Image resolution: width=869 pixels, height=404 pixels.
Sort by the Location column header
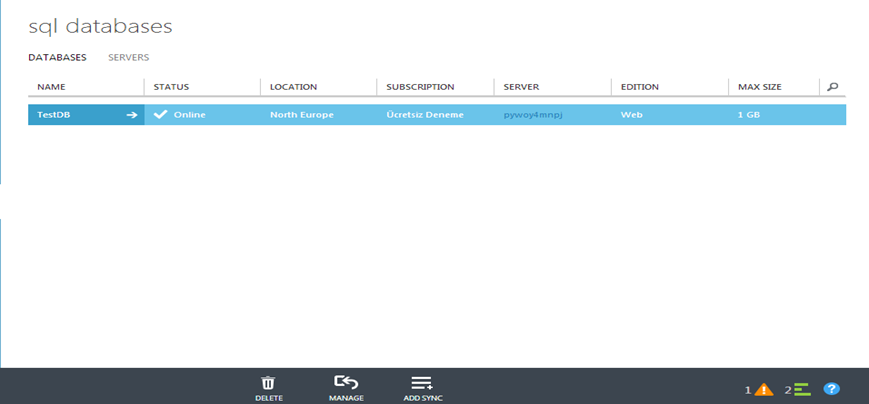coord(293,87)
